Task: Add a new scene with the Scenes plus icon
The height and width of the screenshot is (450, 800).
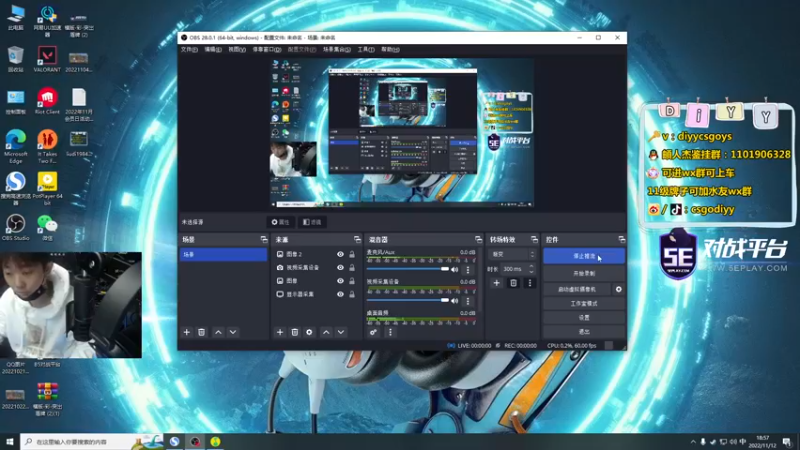Action: click(x=187, y=332)
